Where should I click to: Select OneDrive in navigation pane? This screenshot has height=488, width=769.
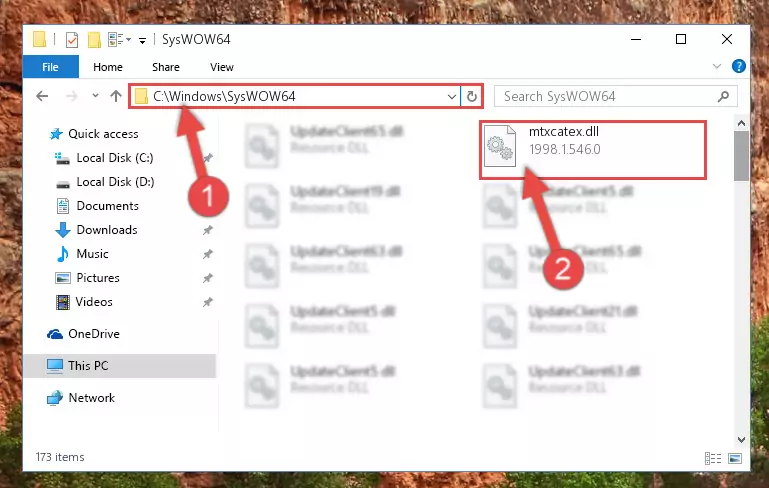click(94, 334)
